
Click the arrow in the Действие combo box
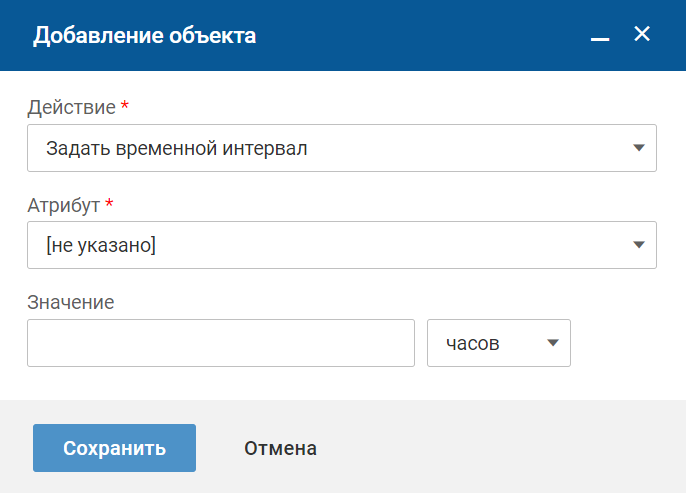(639, 149)
